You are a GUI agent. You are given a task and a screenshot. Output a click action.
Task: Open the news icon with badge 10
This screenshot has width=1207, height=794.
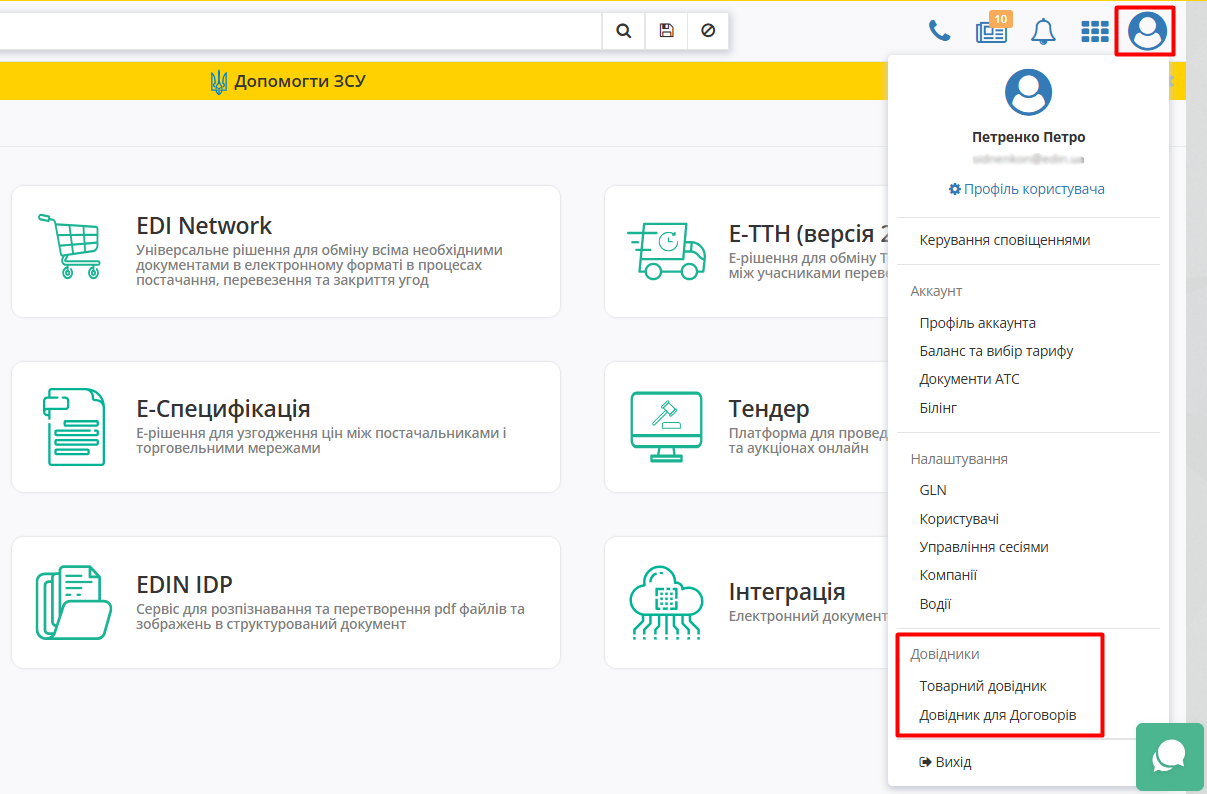[x=992, y=31]
